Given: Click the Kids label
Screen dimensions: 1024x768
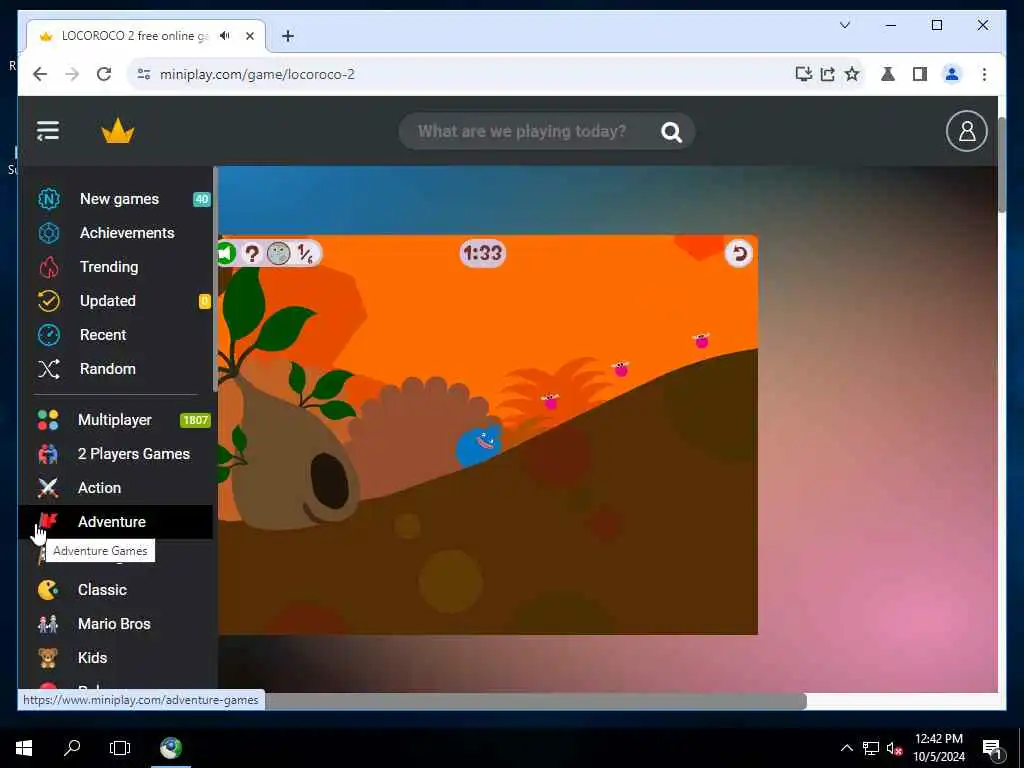Looking at the screenshot, I should coord(92,658).
